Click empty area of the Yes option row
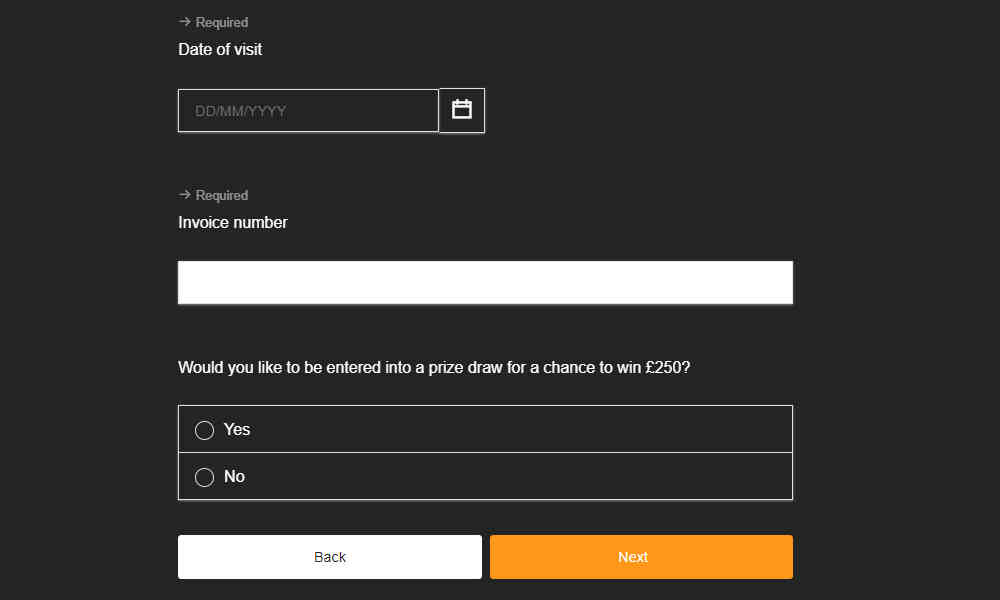 (510, 429)
